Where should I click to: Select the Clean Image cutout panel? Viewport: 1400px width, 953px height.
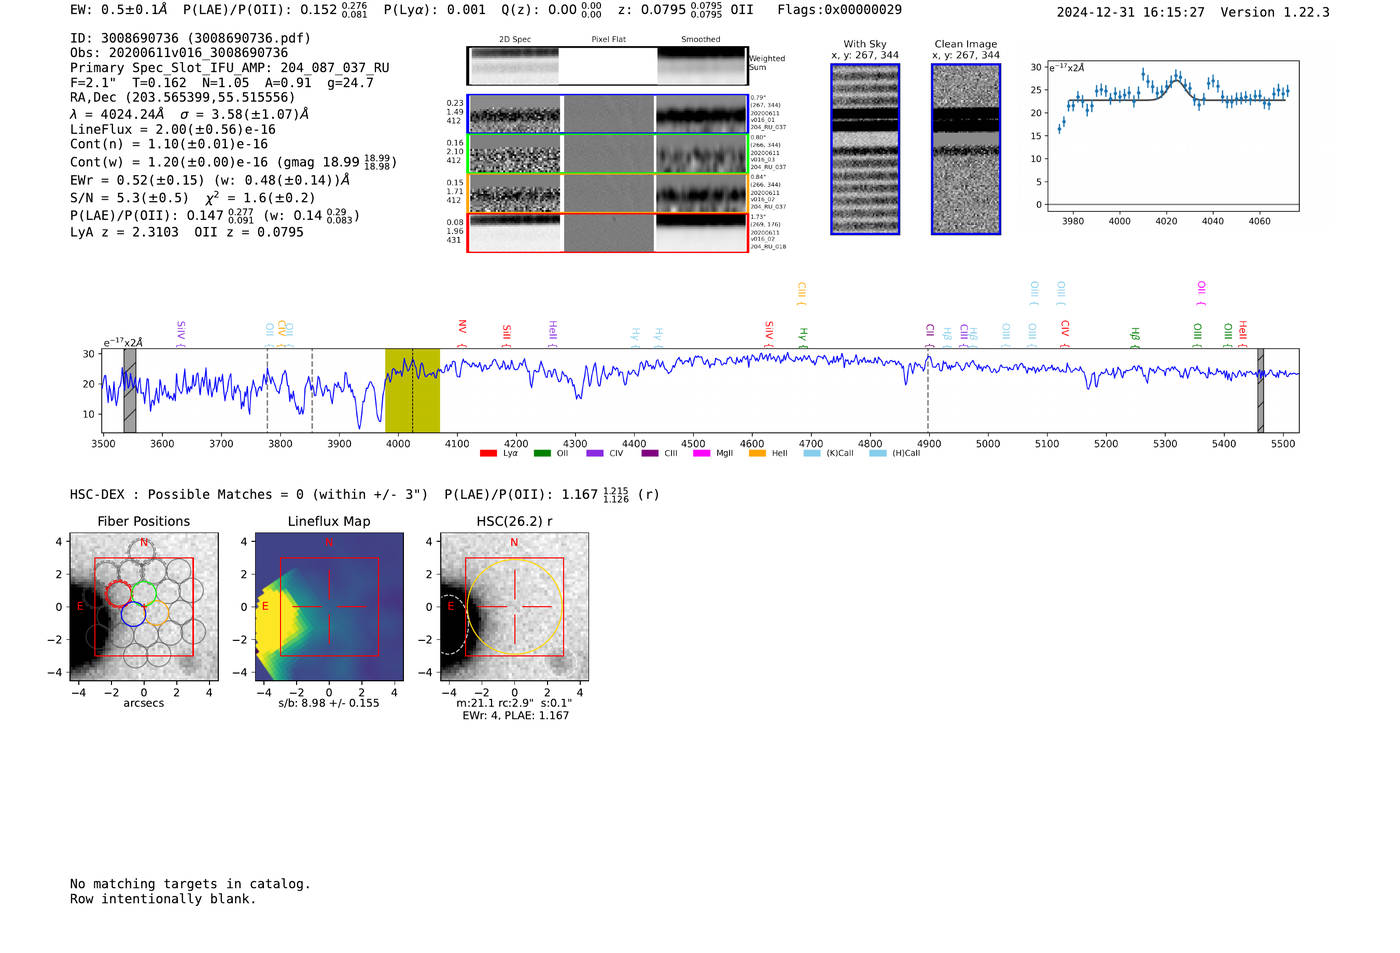click(966, 149)
